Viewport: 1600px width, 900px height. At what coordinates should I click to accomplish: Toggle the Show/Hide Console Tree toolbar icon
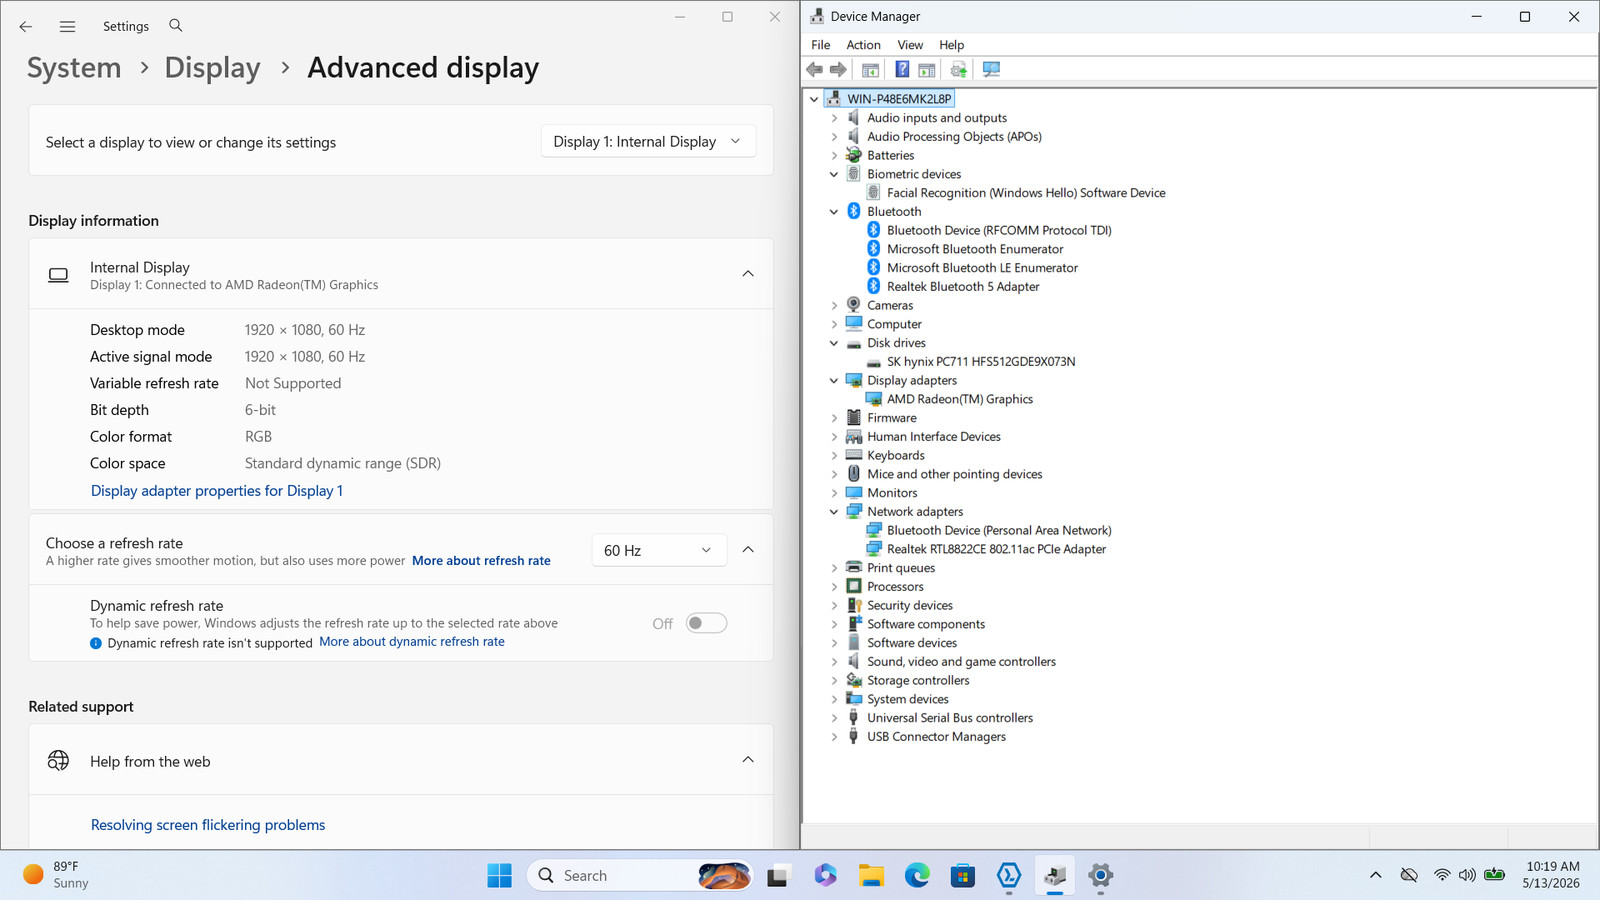[870, 69]
